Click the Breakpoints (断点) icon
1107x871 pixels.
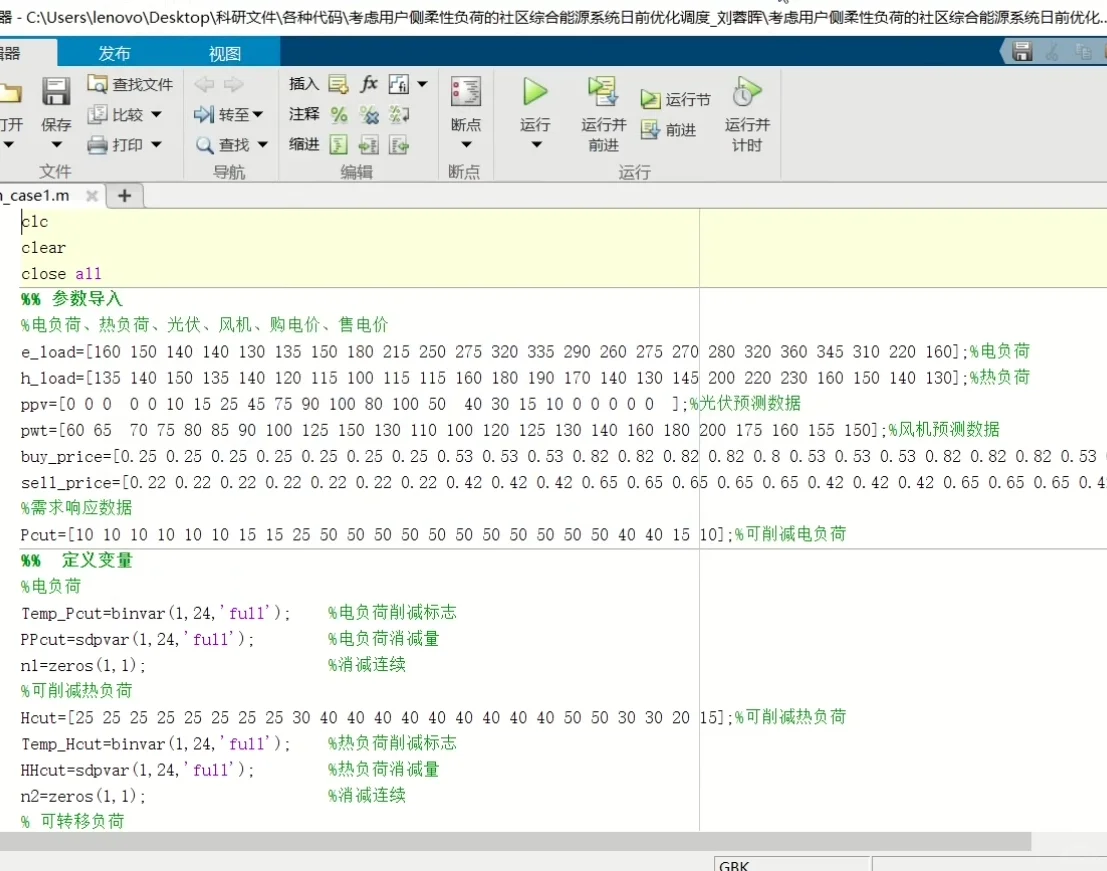(466, 92)
